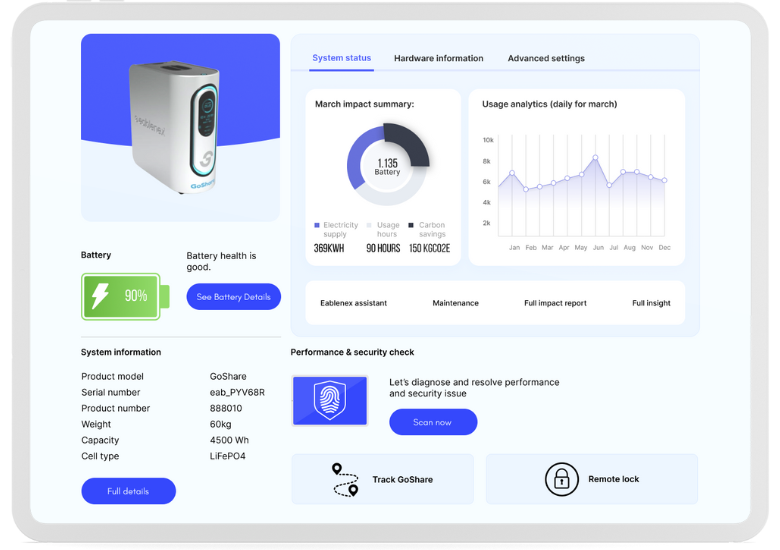This screenshot has height=550, width=780.
Task: Click the 150 KGCO2E value
Action: pyautogui.click(x=429, y=248)
